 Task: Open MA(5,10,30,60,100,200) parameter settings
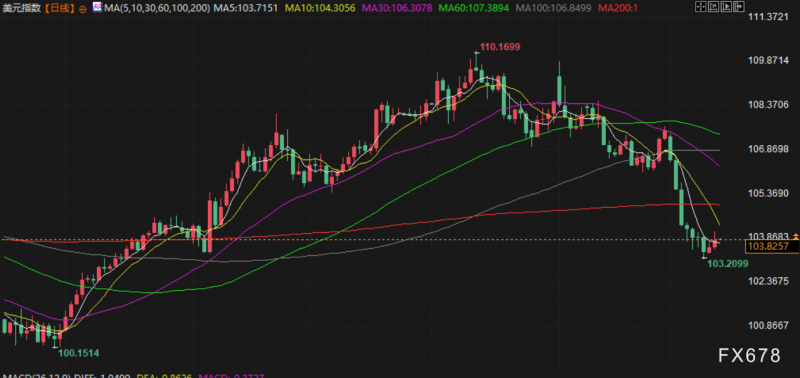[156, 8]
